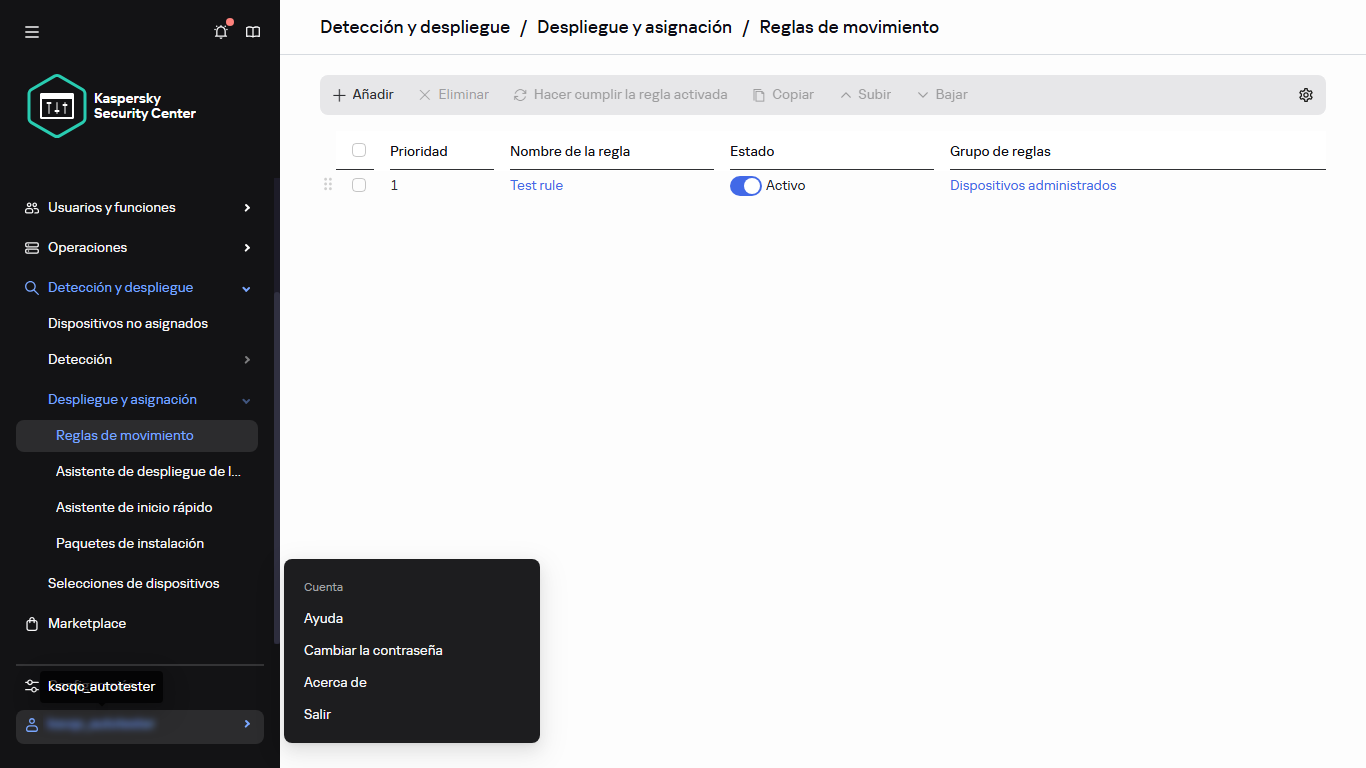Disable the Activo toggle for Test rule

(745, 185)
